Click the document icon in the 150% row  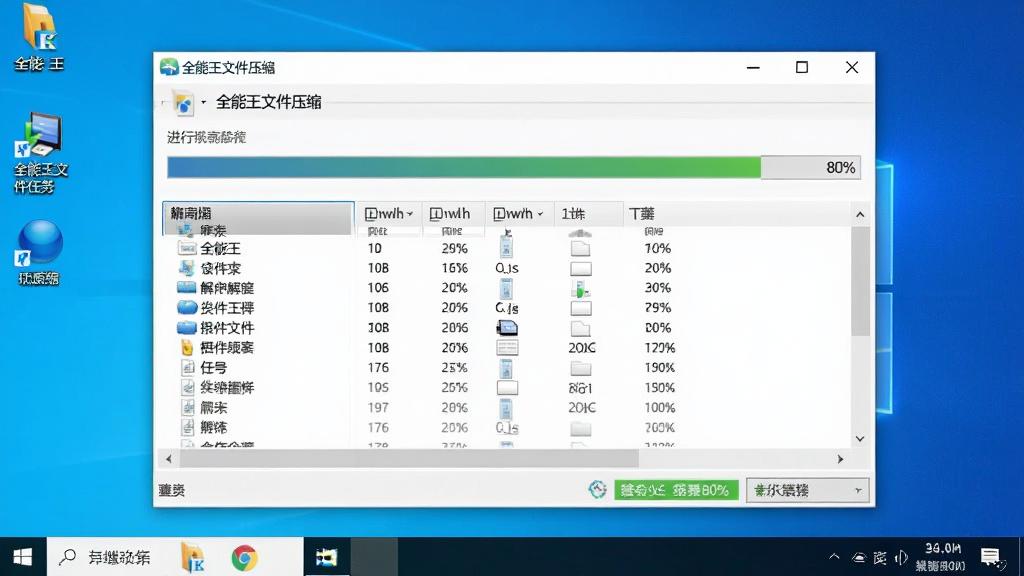click(188, 387)
